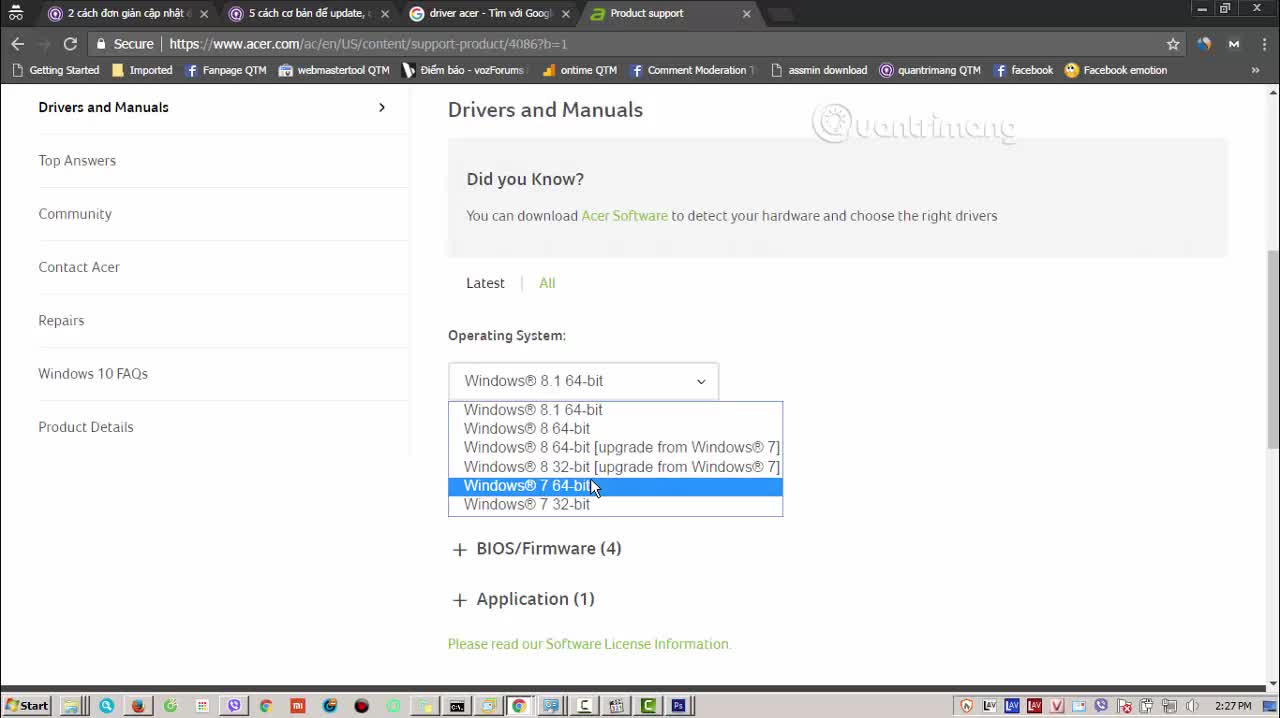Click the Secure padlock site info
The width and height of the screenshot is (1280, 718).
click(x=125, y=44)
